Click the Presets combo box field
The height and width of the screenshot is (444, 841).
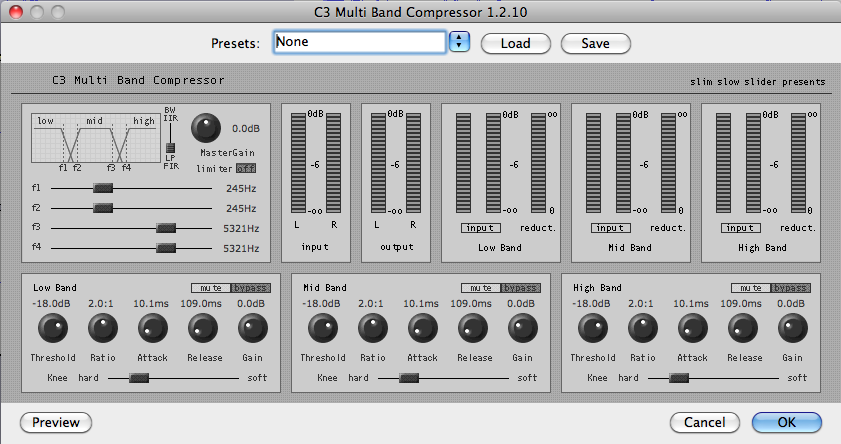(358, 42)
